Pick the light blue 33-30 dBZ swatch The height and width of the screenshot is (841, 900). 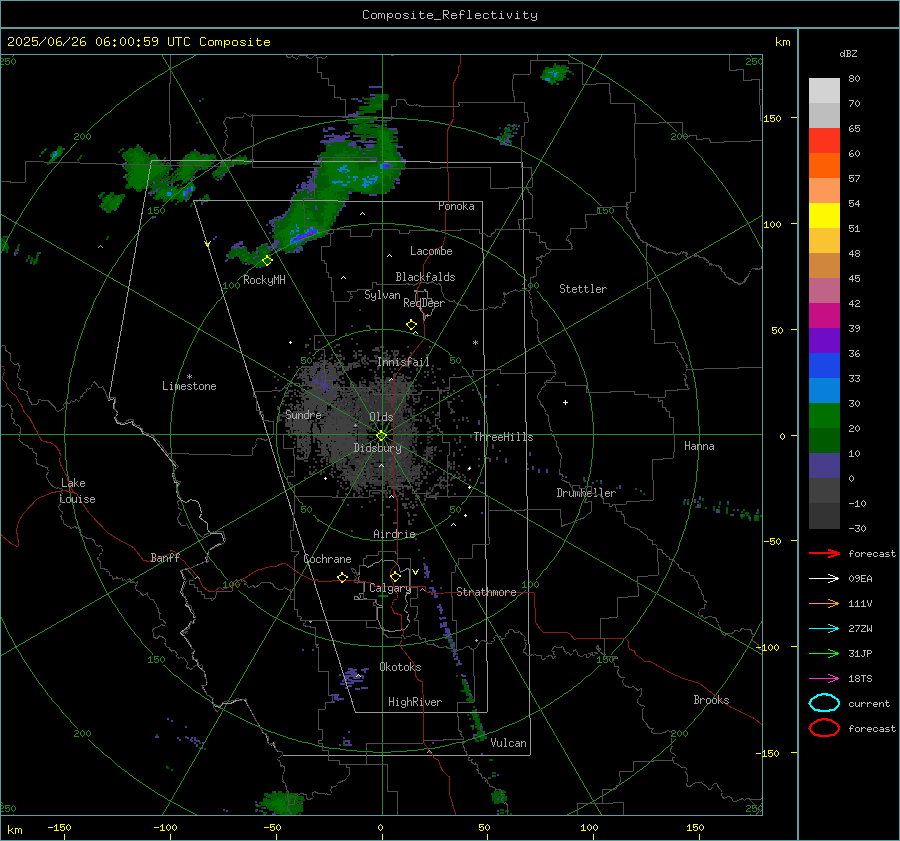click(x=824, y=391)
